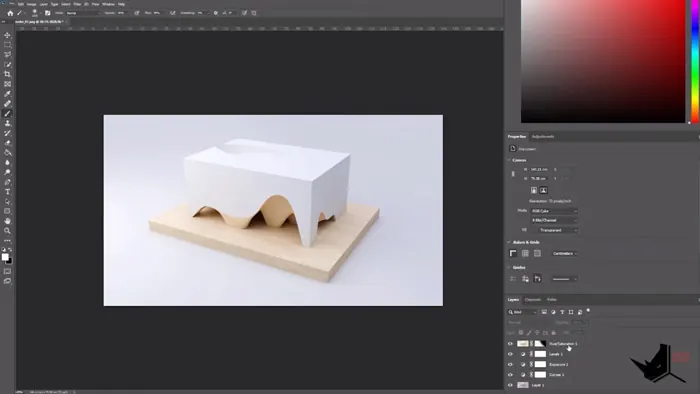Select the Spot Healing Brush tool

(7, 104)
